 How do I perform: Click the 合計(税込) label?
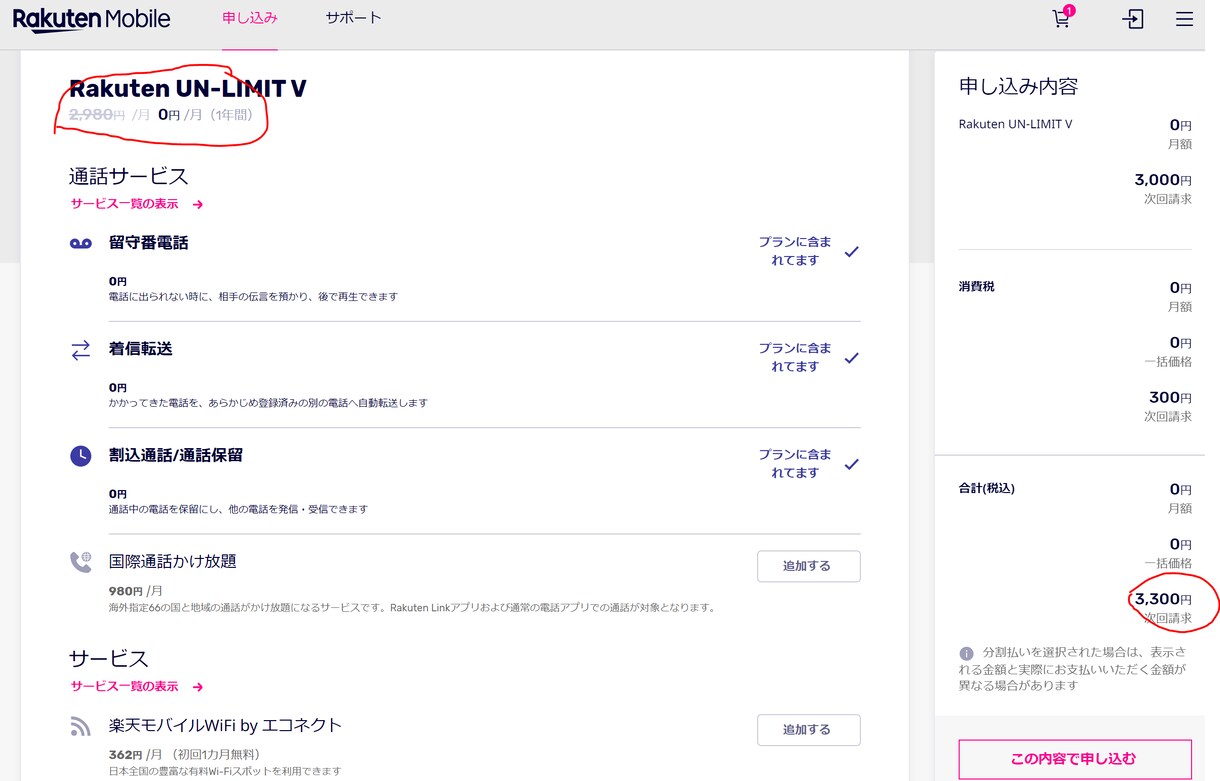tap(987, 489)
